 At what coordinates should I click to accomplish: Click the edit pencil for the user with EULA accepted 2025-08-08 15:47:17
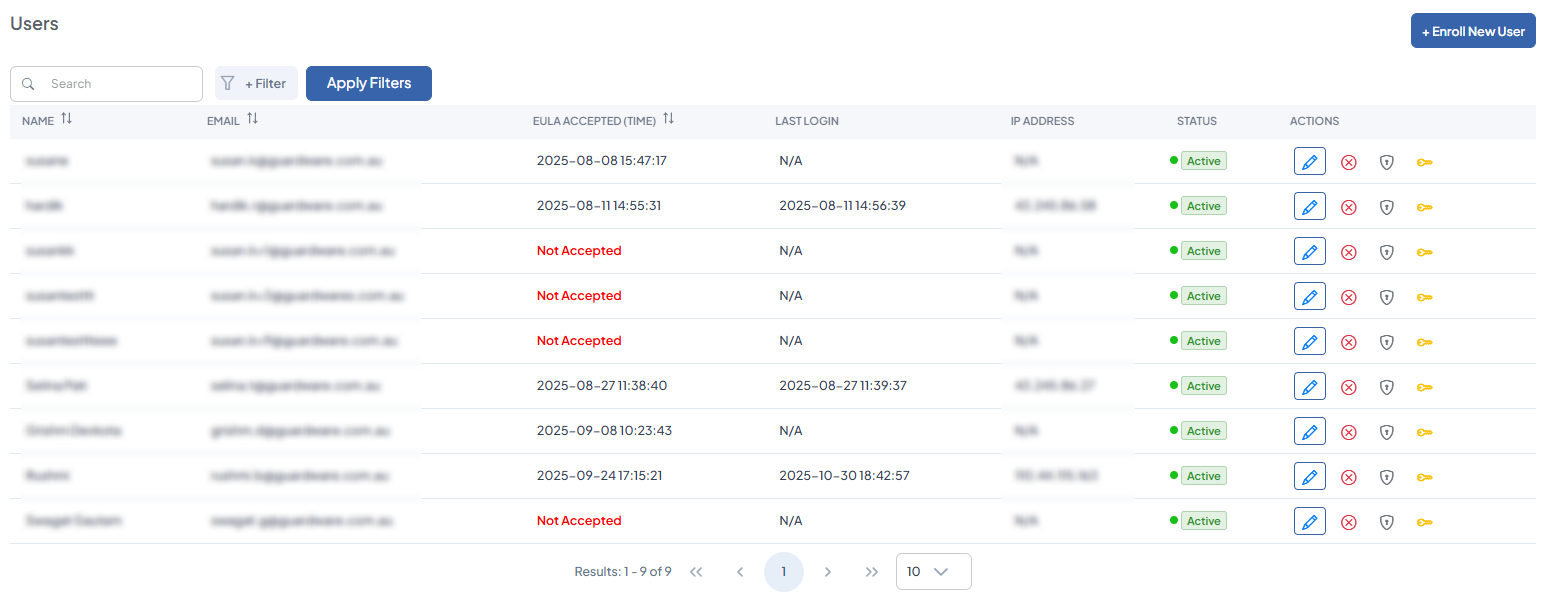tap(1309, 161)
